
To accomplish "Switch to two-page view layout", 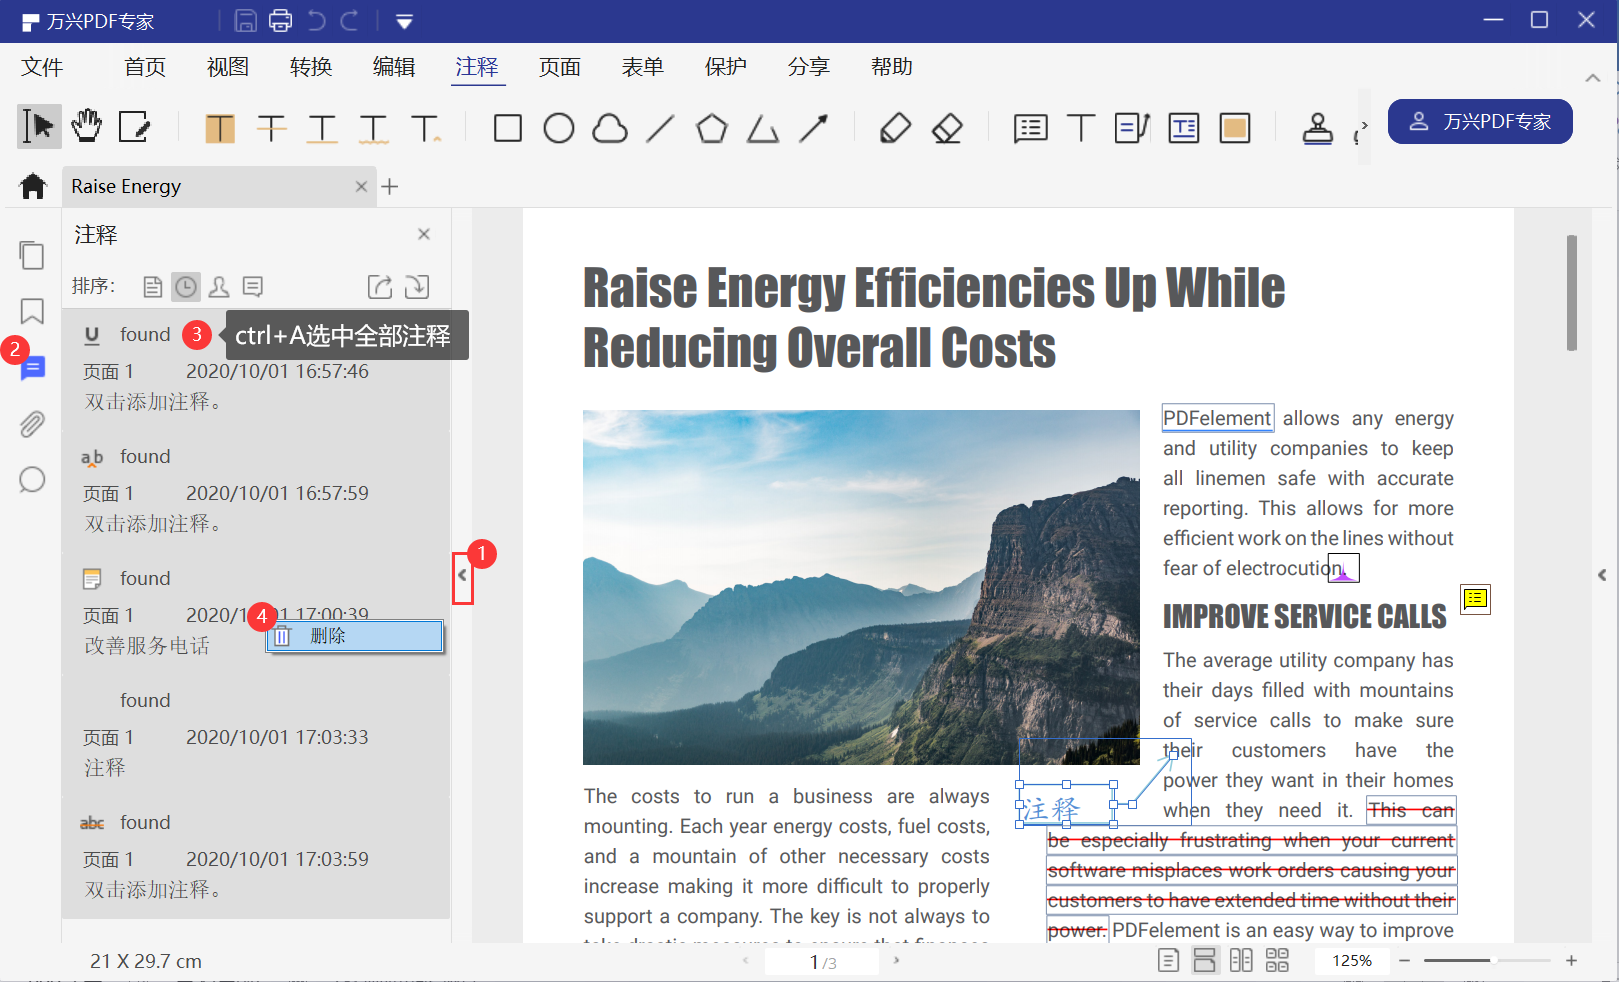I will [1241, 961].
